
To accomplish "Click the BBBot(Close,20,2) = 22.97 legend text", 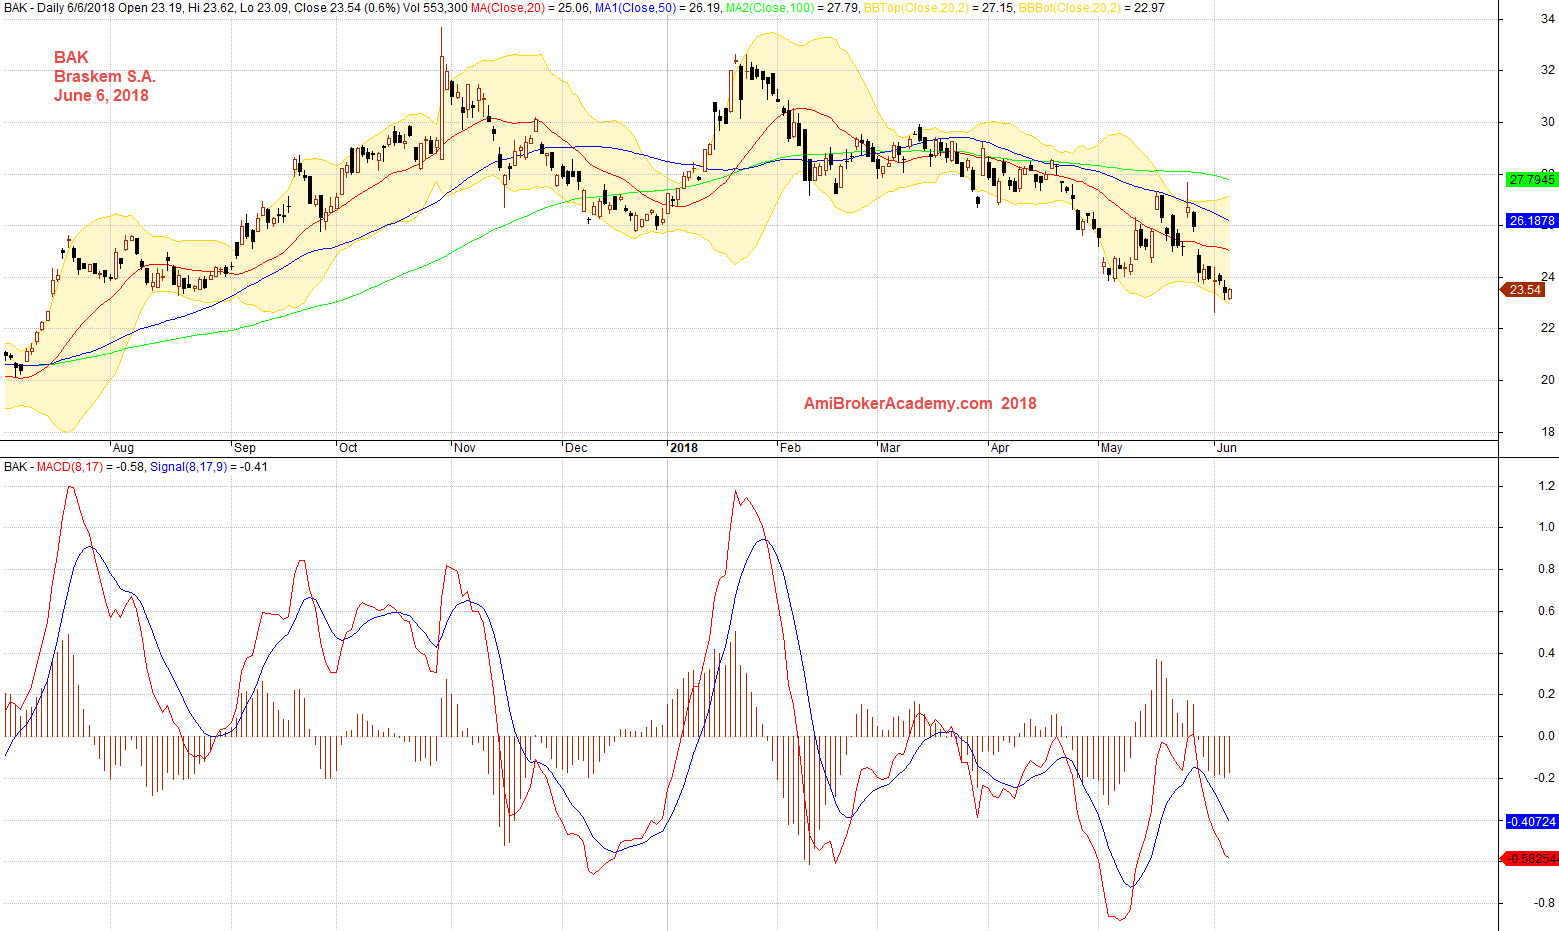I will pyautogui.click(x=1092, y=8).
